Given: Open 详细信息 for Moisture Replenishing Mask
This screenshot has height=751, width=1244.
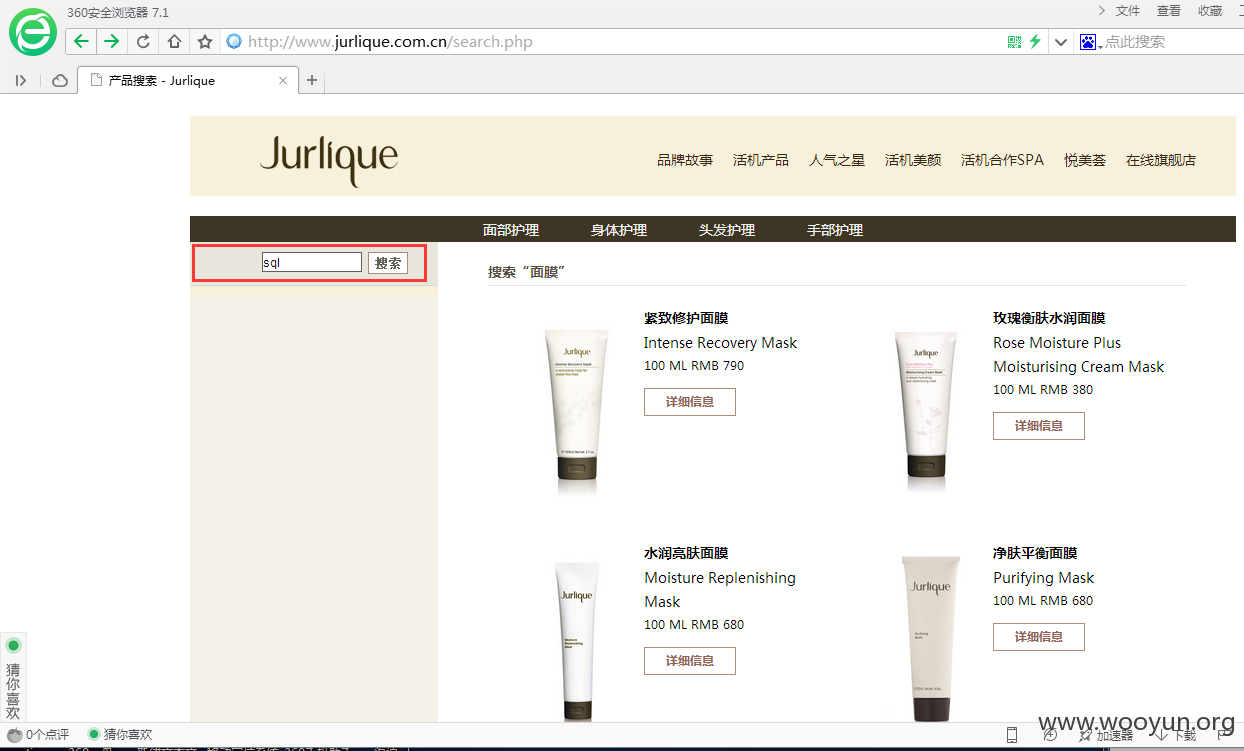Looking at the screenshot, I should (690, 661).
